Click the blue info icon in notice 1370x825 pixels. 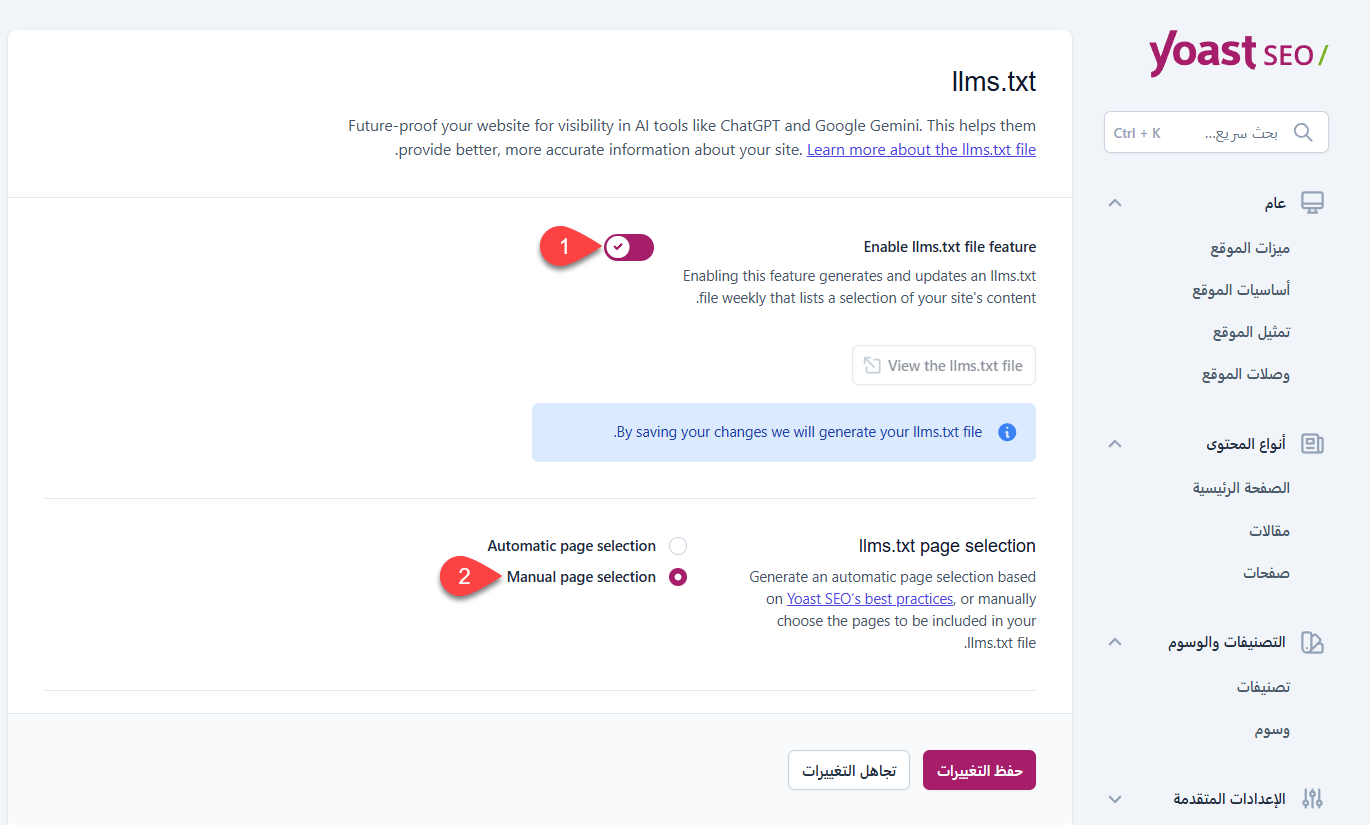click(x=1007, y=433)
